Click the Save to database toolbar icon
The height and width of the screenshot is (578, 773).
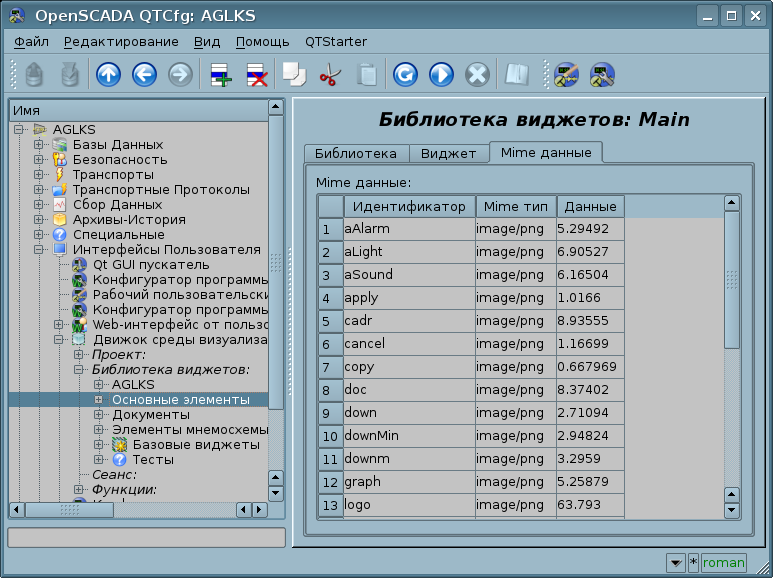(x=70, y=75)
